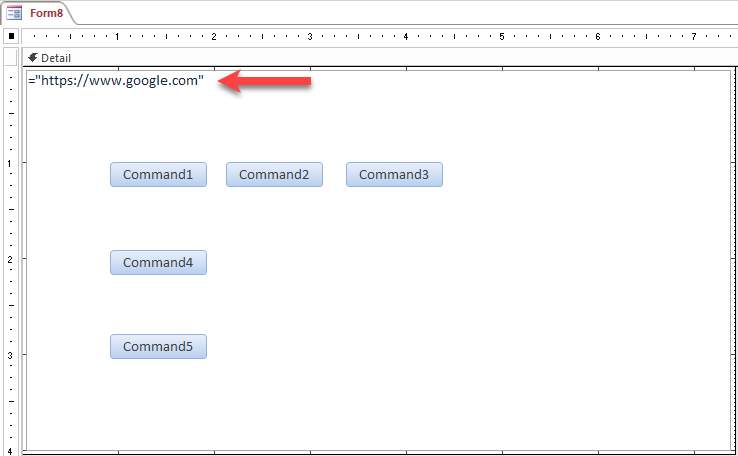
Task: Click the Detail section selector on vertical ruler
Action: (11, 57)
